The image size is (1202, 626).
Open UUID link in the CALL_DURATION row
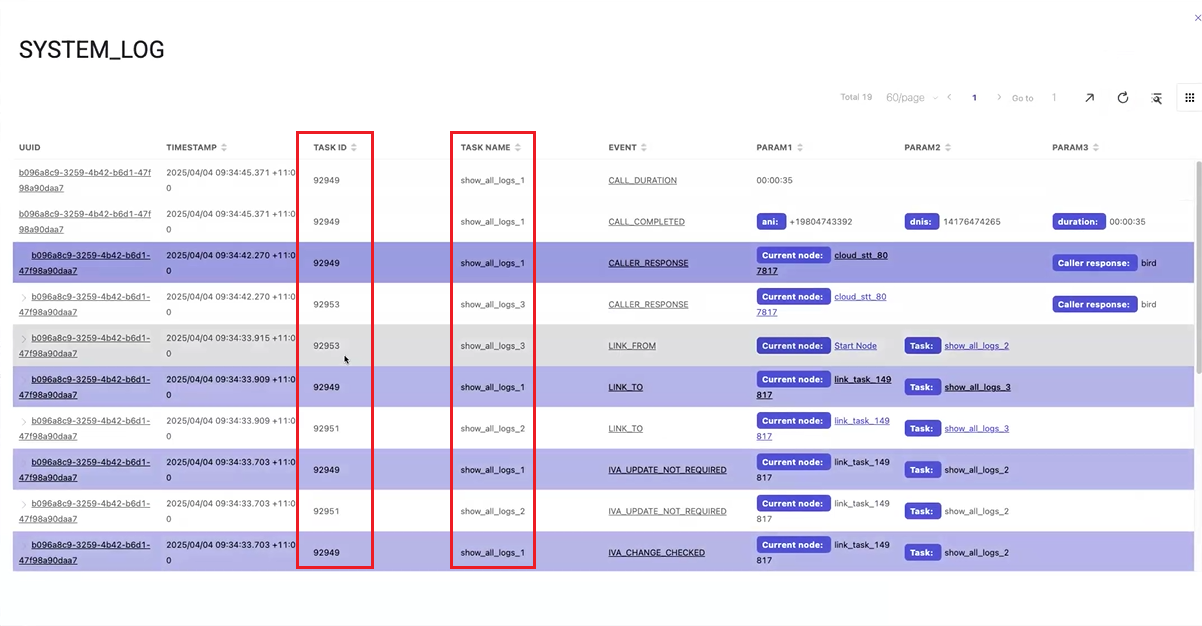[85, 180]
